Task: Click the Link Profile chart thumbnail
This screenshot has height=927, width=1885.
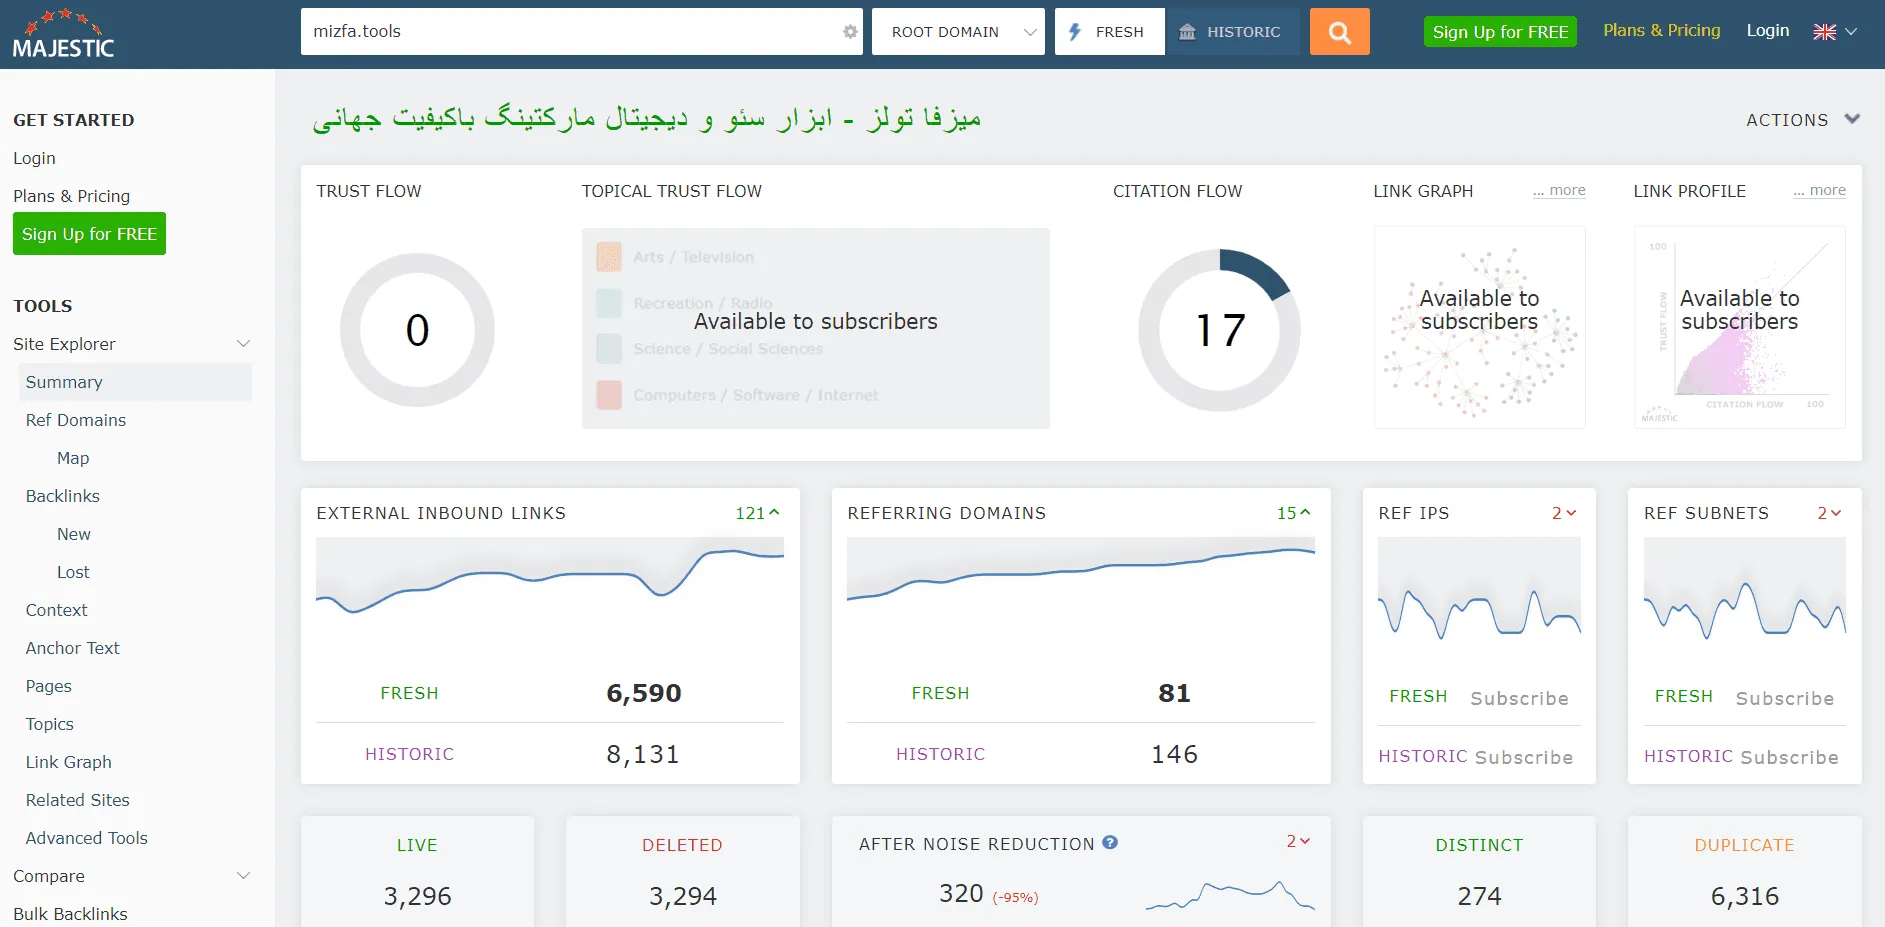Action: coord(1740,327)
